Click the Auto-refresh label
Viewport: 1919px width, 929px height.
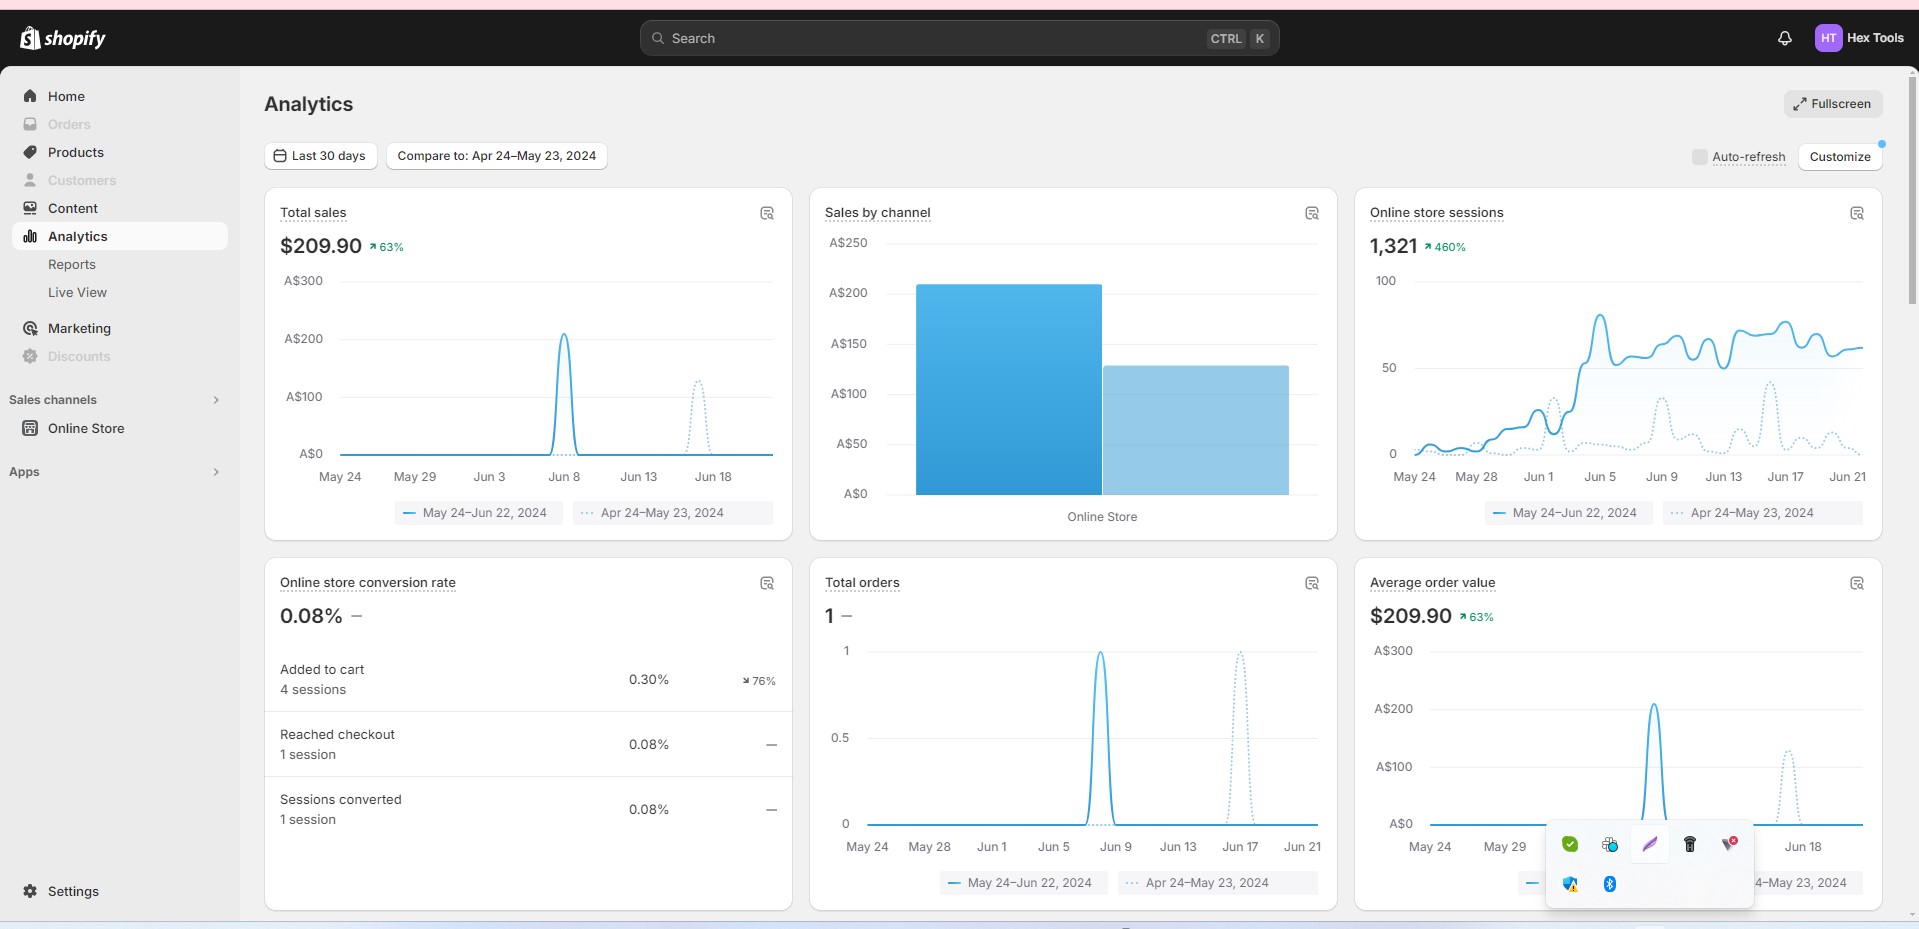(1749, 157)
